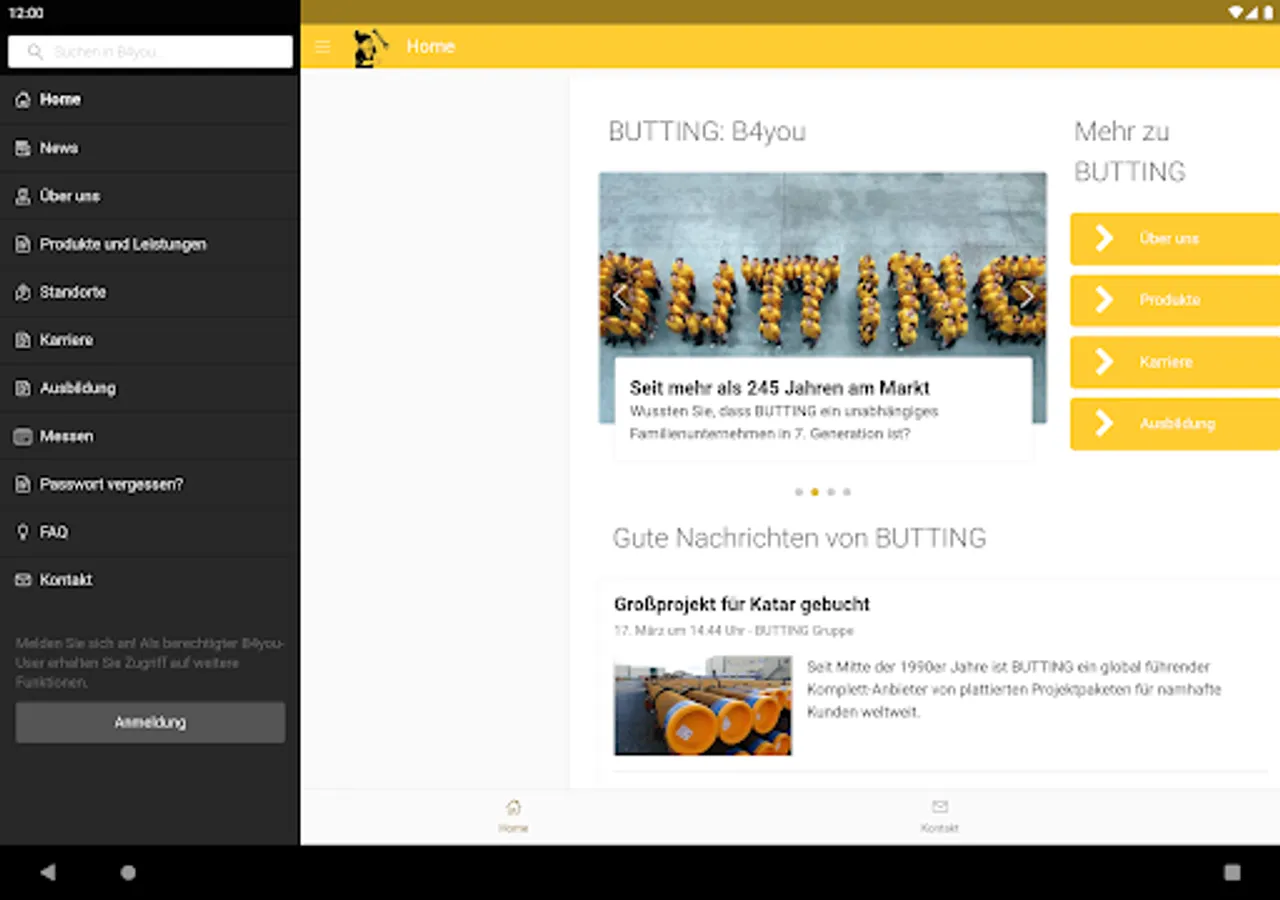Open Über uns in sidebar menu
This screenshot has width=1280, height=900.
pyautogui.click(x=150, y=196)
